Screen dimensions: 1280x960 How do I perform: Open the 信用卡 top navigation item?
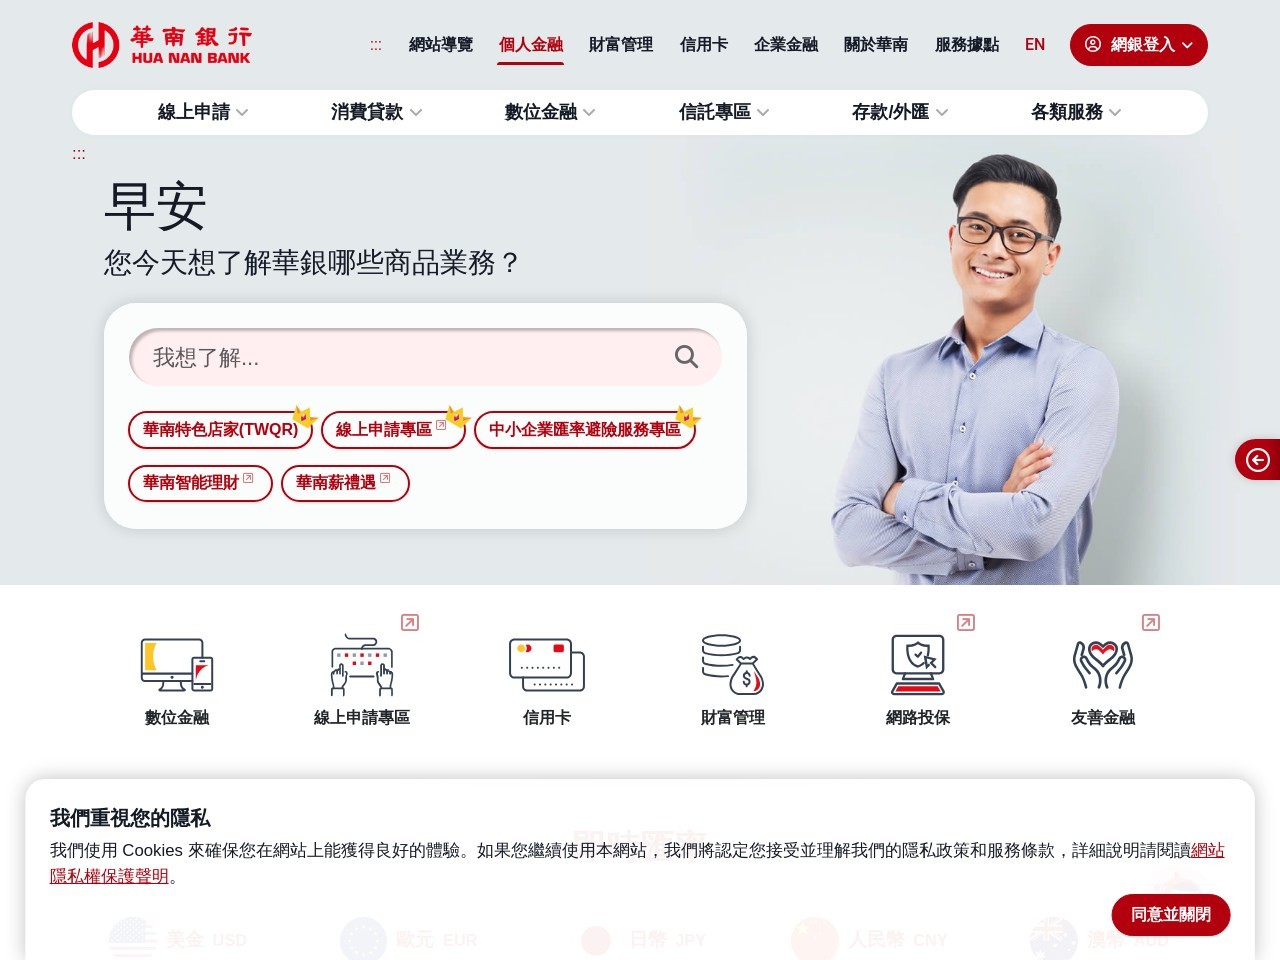(704, 45)
